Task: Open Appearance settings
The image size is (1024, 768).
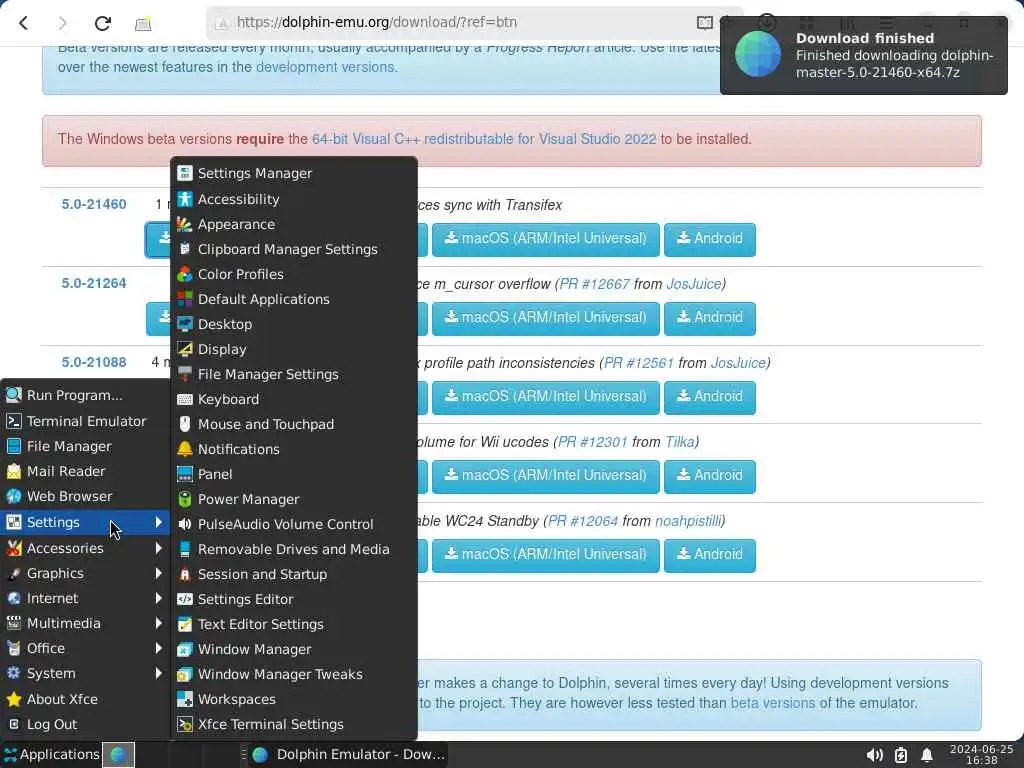Action: pos(294,224)
